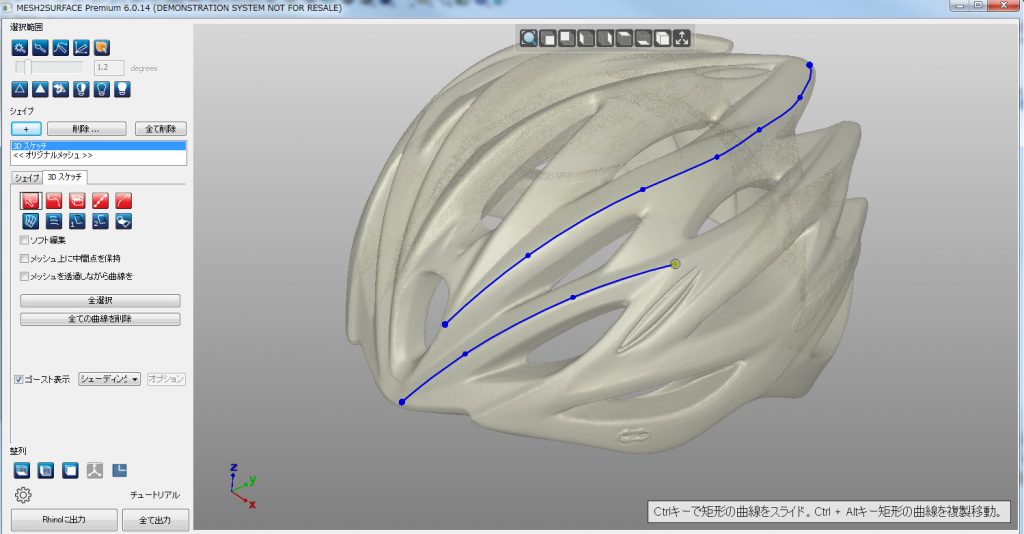This screenshot has height=534, width=1024.
Task: Click the gear icon in selection tools
Action: (19, 47)
